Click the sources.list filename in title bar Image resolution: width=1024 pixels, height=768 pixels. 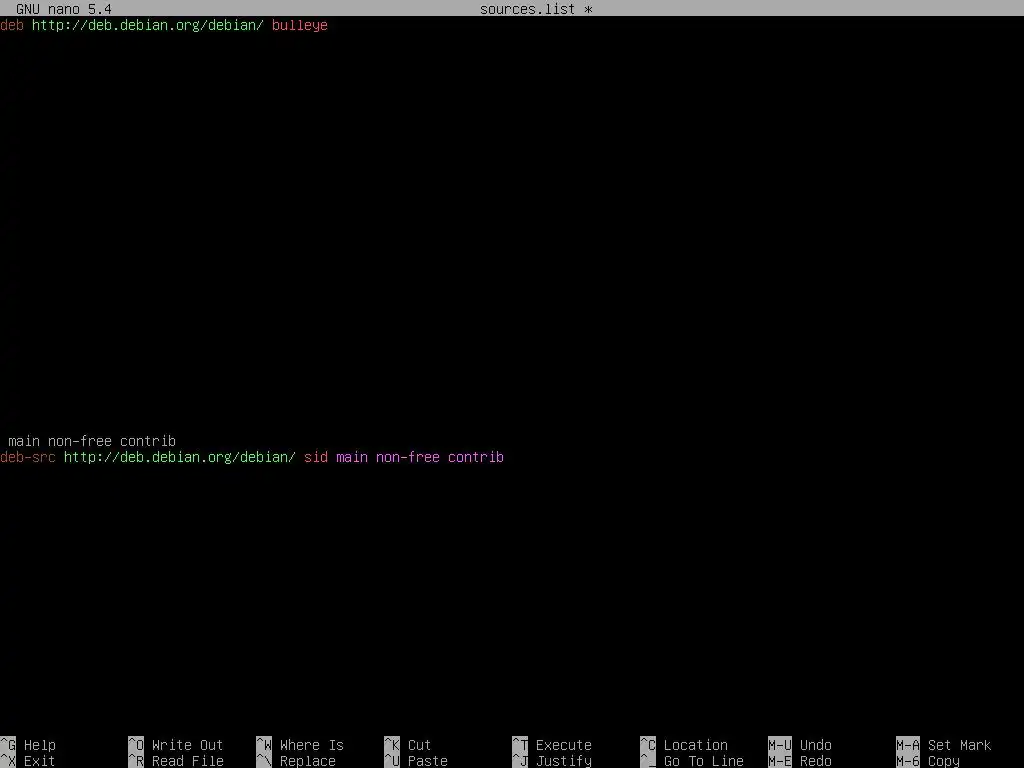527,9
